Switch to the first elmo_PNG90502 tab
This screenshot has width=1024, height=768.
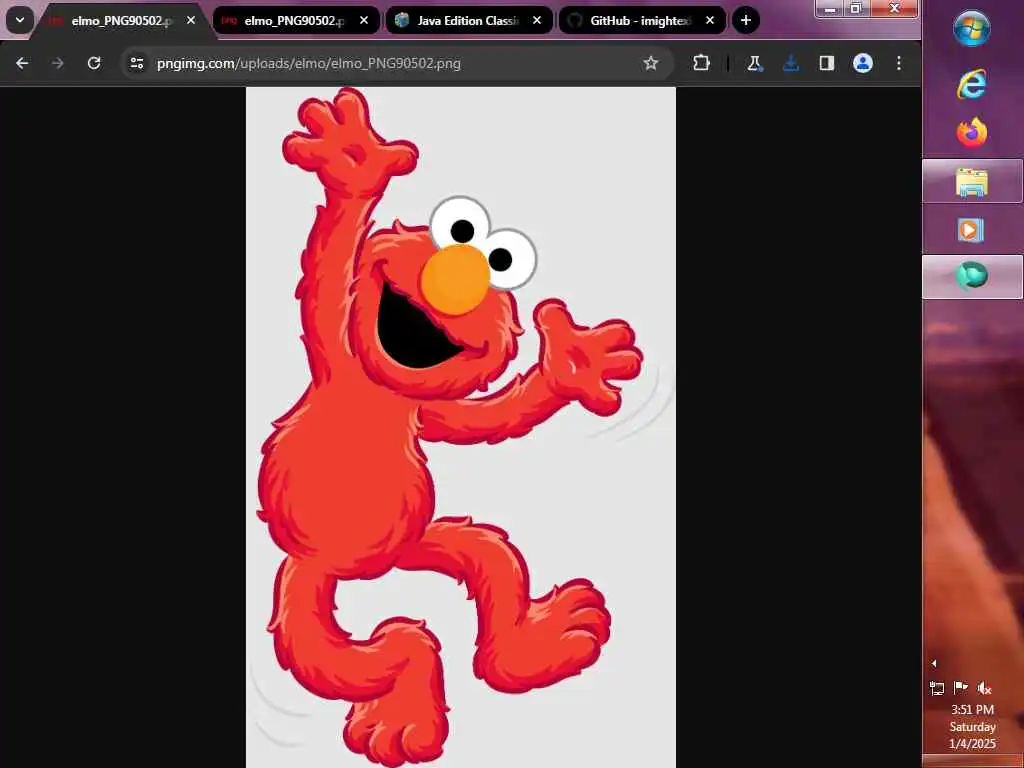pos(122,21)
